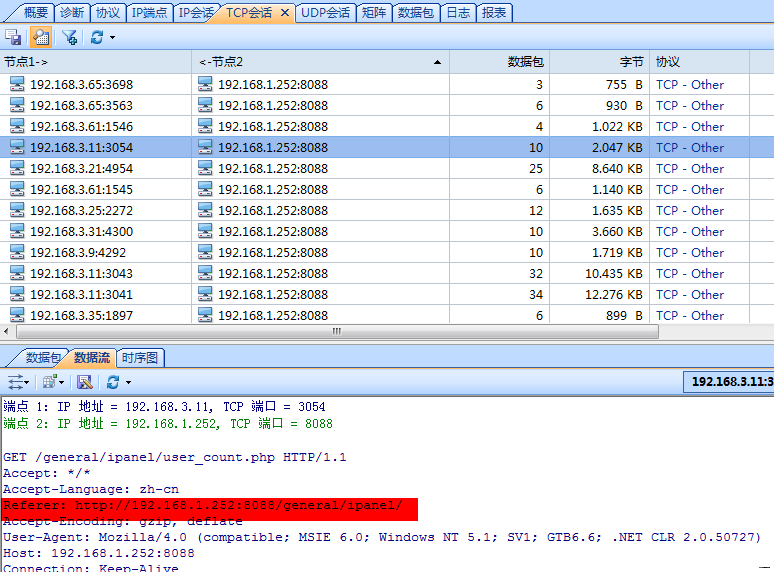Image resolution: width=774 pixels, height=572 pixels.
Task: Click the save/export icon in top toolbar
Action: tap(13, 38)
